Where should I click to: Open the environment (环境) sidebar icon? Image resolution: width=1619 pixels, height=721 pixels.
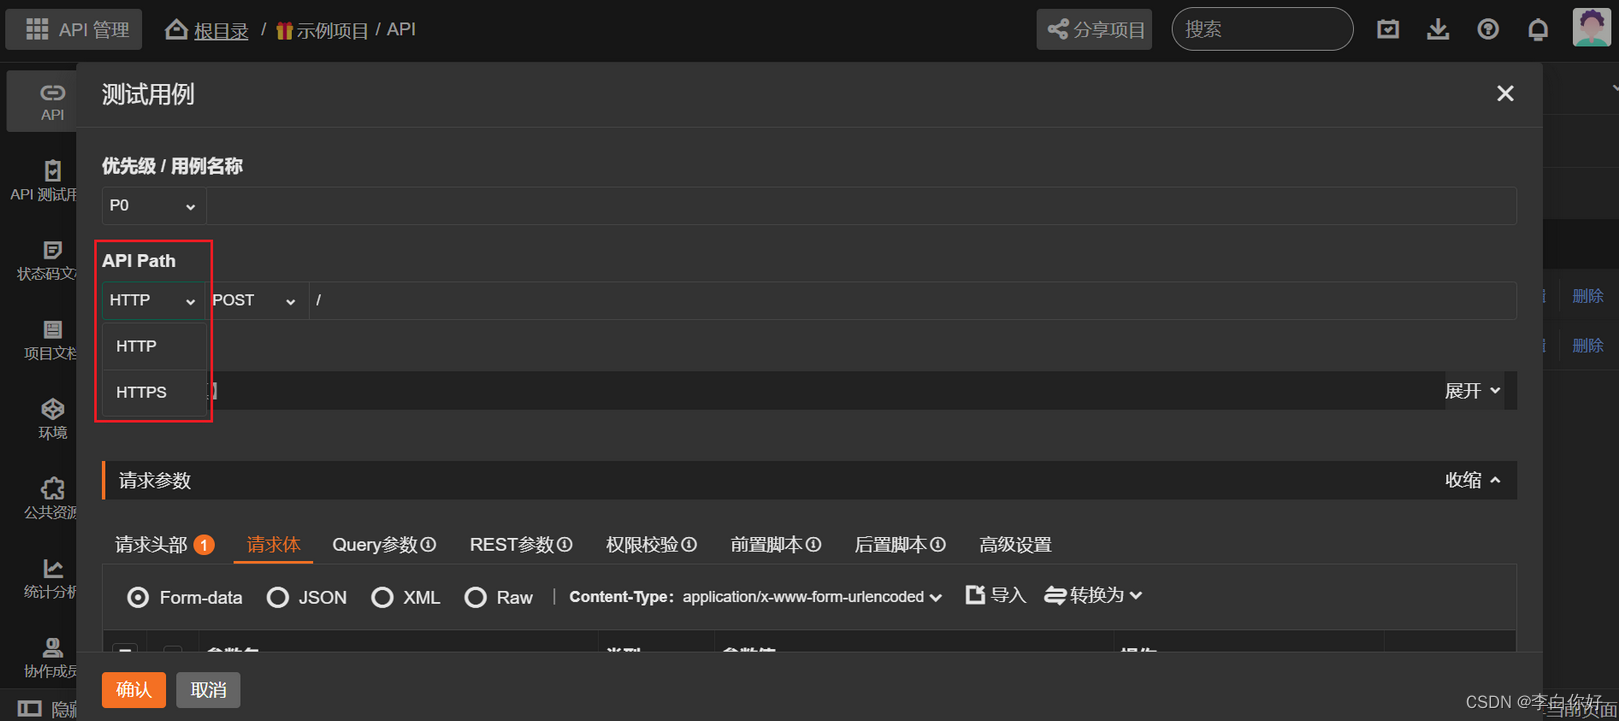pyautogui.click(x=52, y=418)
